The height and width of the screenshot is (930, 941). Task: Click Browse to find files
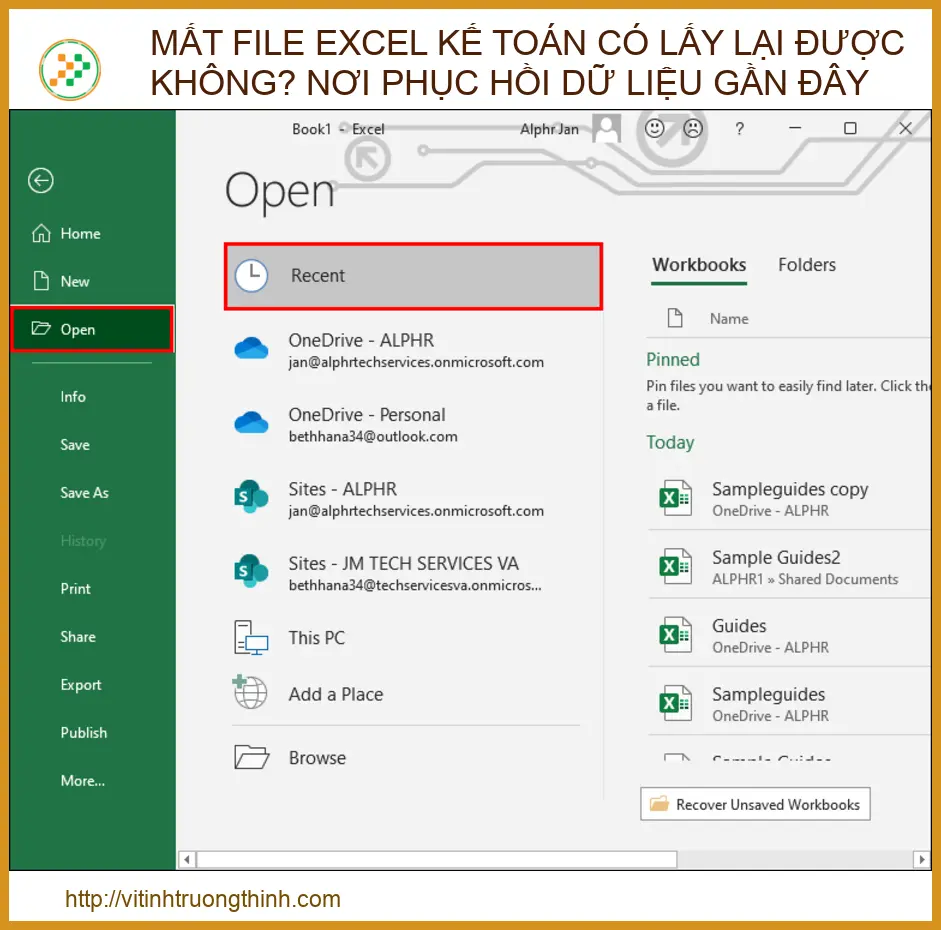click(x=413, y=758)
